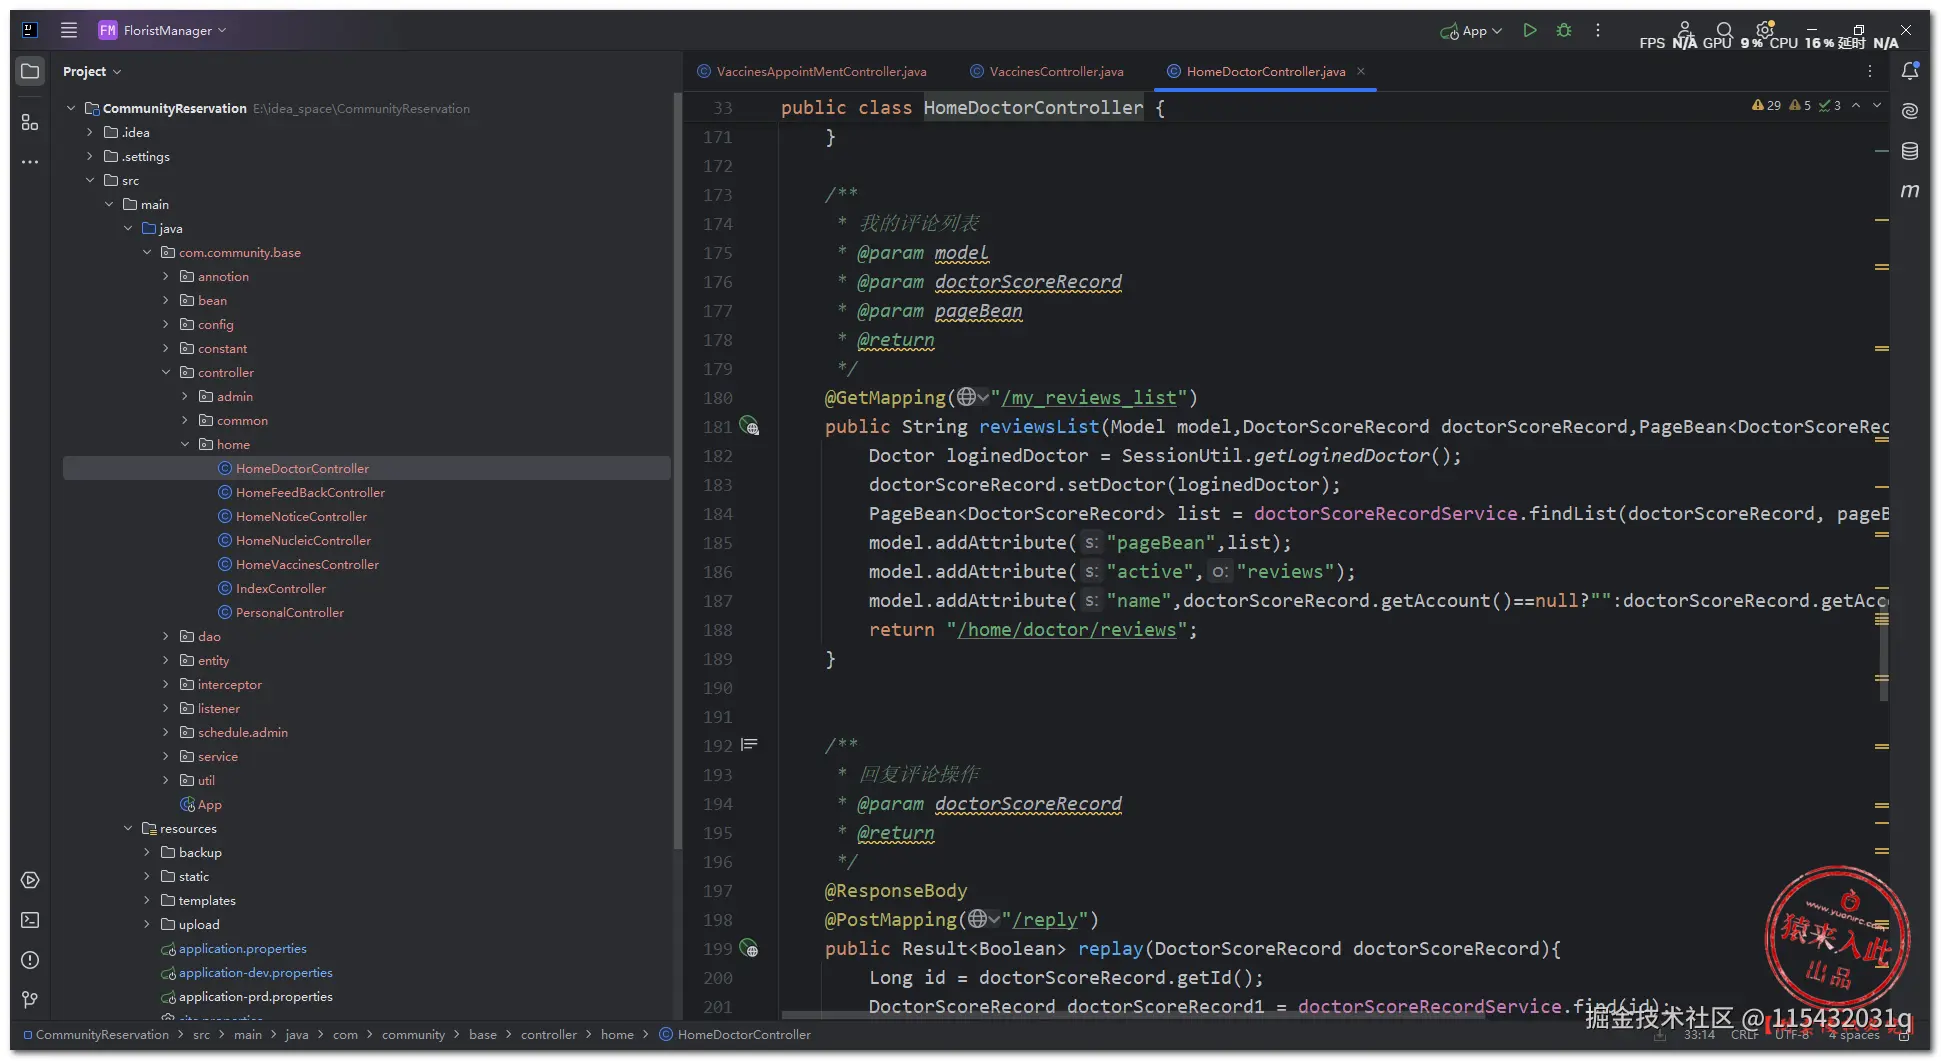Click the editor vertical scrollbar thumb
1941x1061 pixels.
pos(1882,650)
